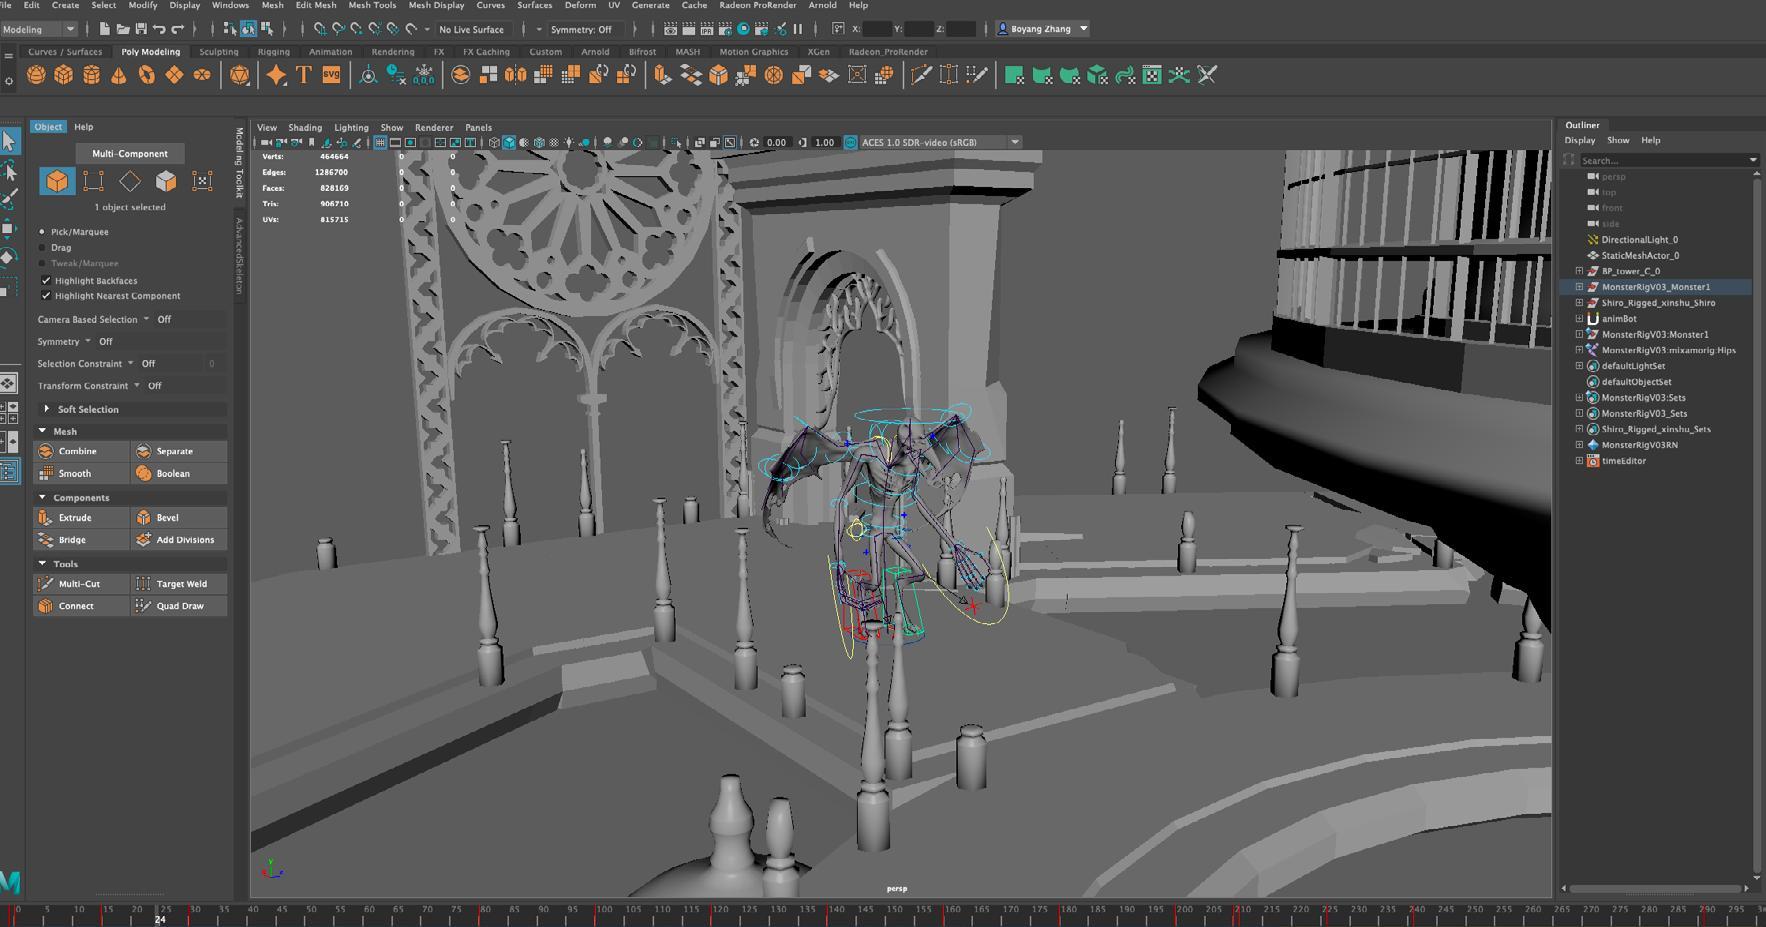Open Selection Constraint dropdown

pos(130,363)
